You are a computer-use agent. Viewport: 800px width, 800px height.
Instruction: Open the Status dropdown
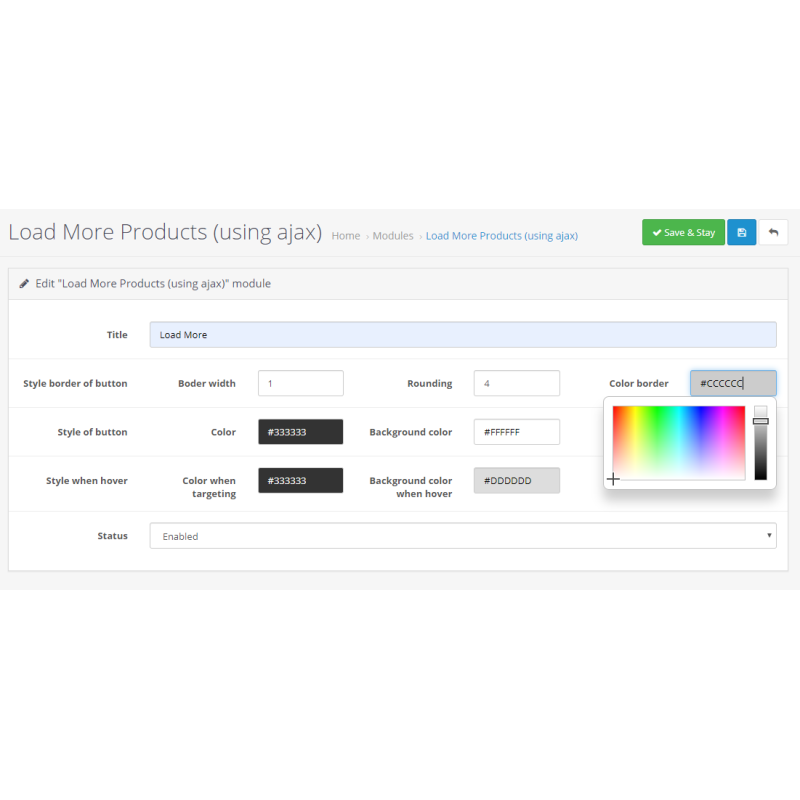tap(462, 536)
